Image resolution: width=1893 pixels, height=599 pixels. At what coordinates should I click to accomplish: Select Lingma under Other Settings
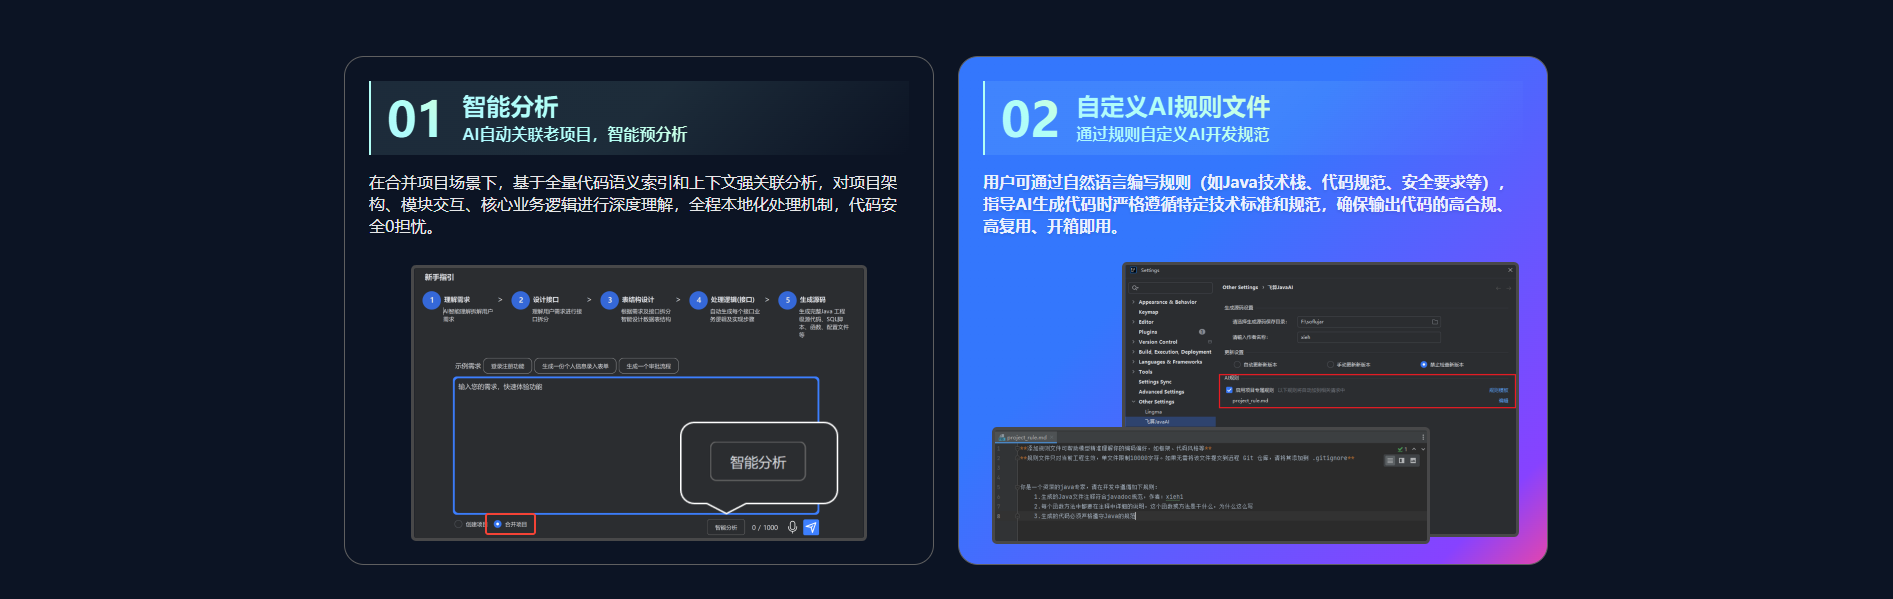coord(1153,412)
